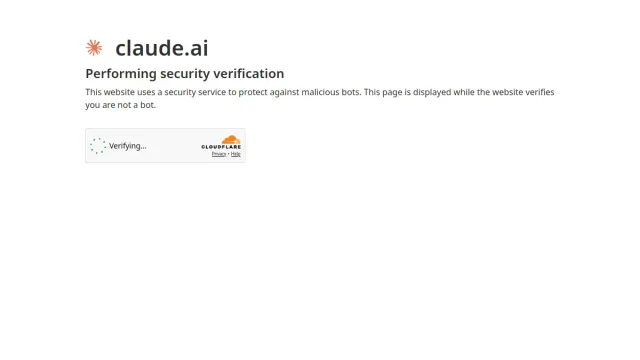Click the words "This page is displayed"
The image size is (640, 360).
point(407,92)
